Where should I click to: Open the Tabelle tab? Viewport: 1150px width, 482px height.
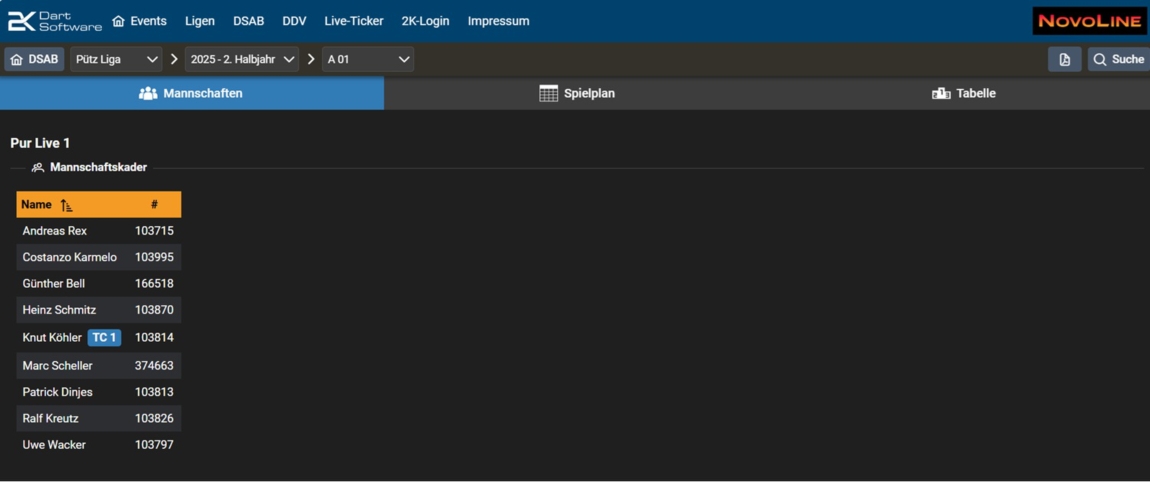pos(963,93)
